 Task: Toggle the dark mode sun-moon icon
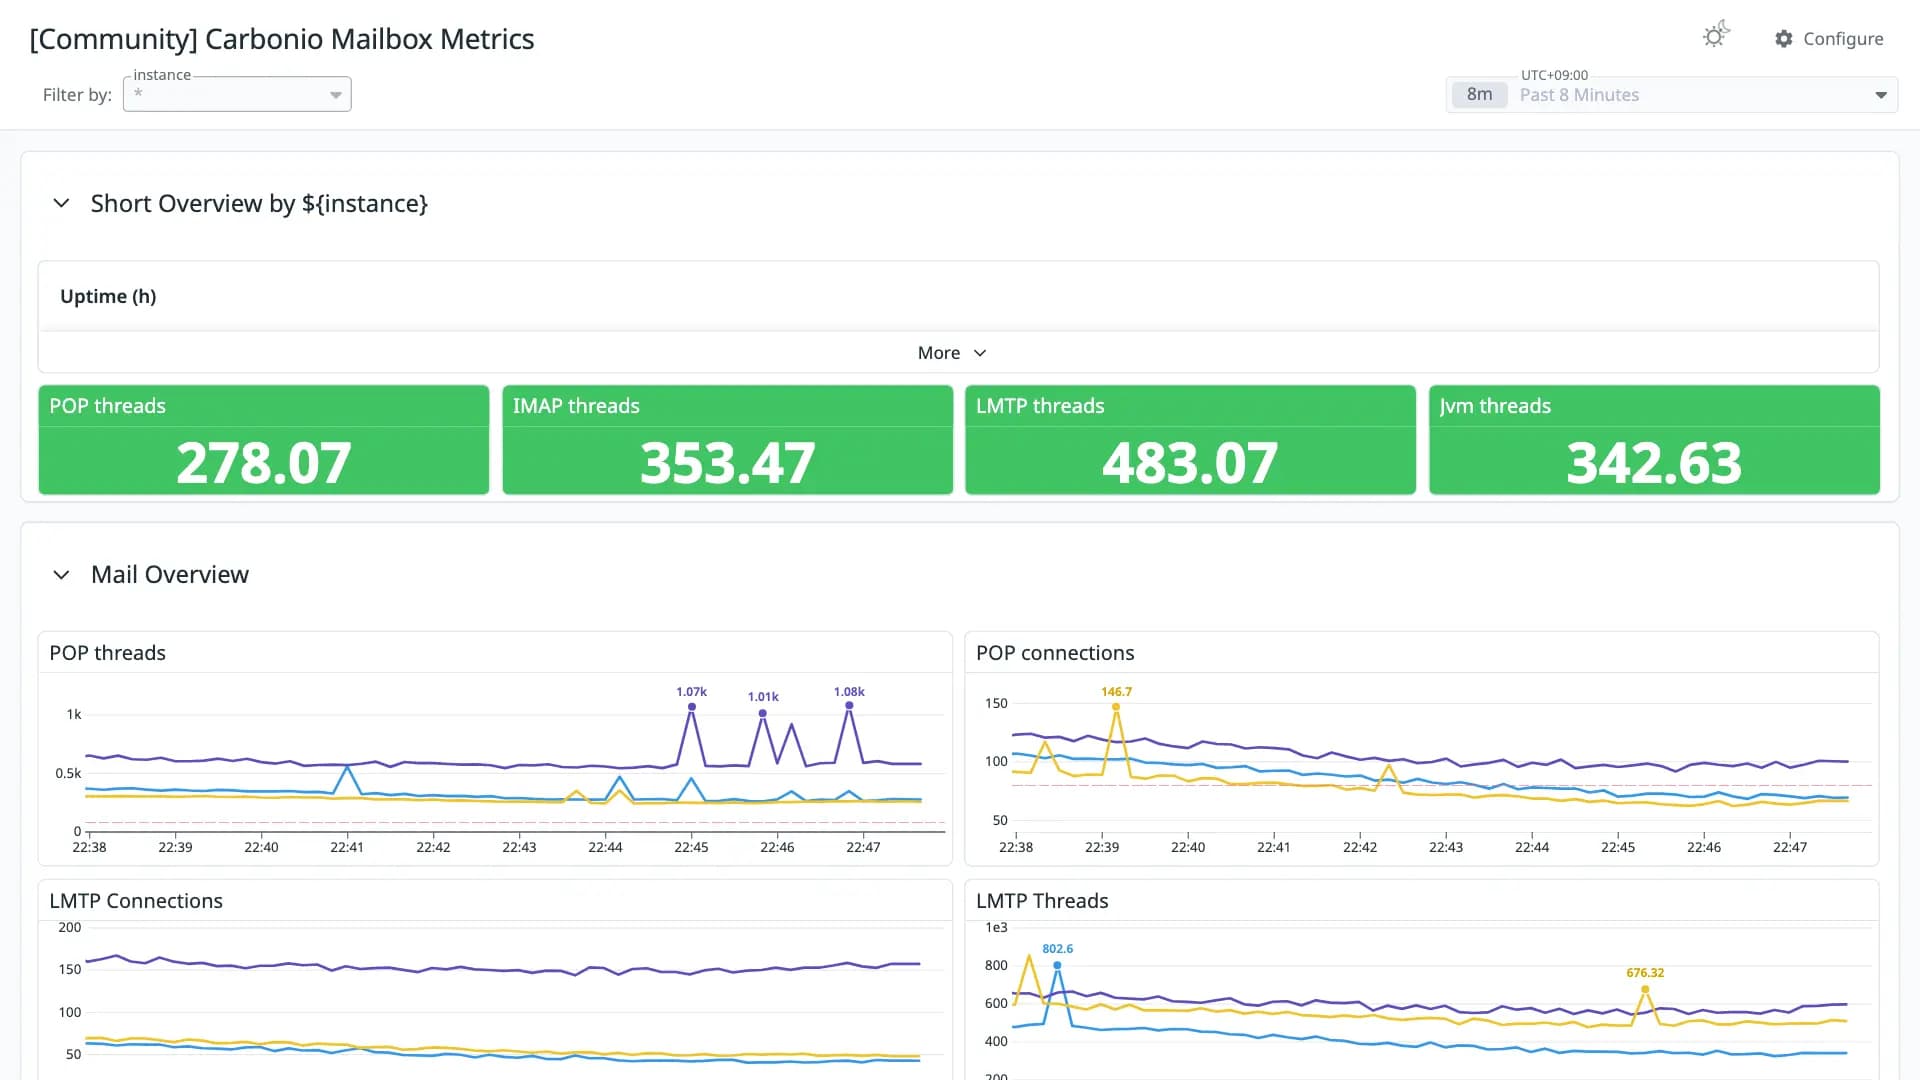click(1716, 35)
